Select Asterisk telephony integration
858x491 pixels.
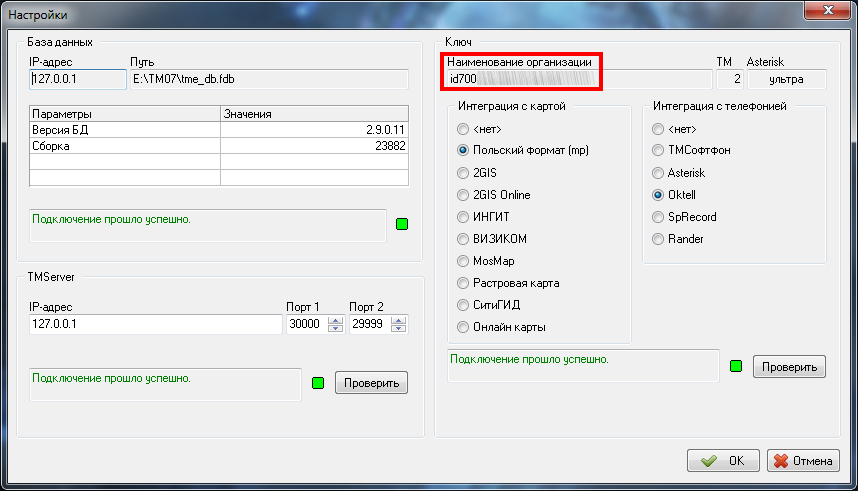point(658,173)
